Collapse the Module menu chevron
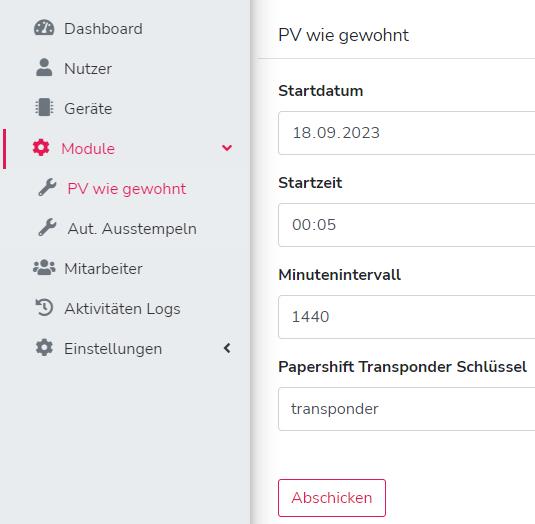Screen dimensions: 535x524 227,148
